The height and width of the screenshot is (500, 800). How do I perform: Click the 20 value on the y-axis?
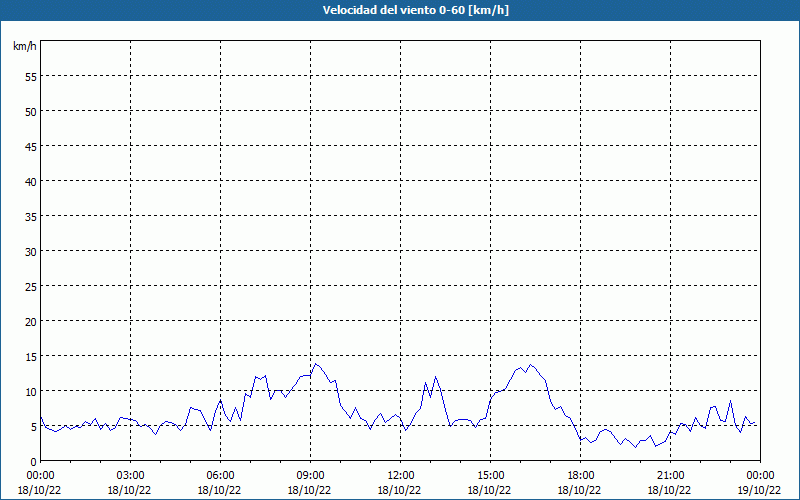(31, 321)
